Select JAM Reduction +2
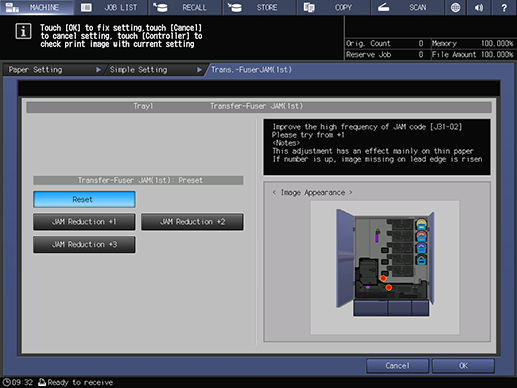The width and height of the screenshot is (517, 388). (x=192, y=222)
